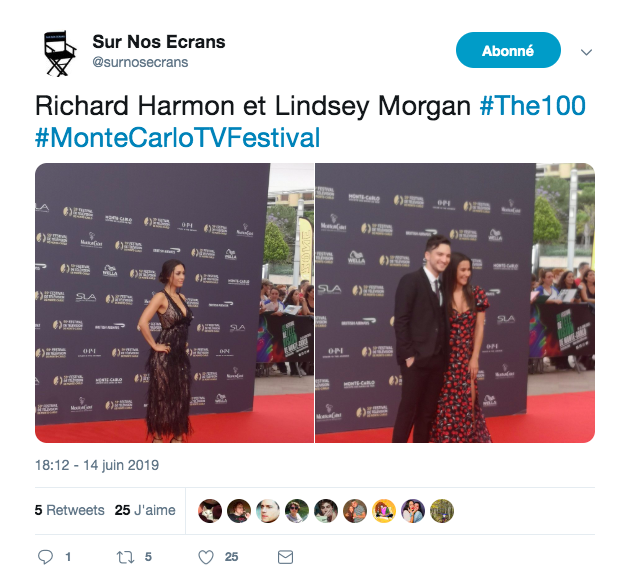Click Sur Nos Ecrans display name
634x588 pixels.
[159, 42]
